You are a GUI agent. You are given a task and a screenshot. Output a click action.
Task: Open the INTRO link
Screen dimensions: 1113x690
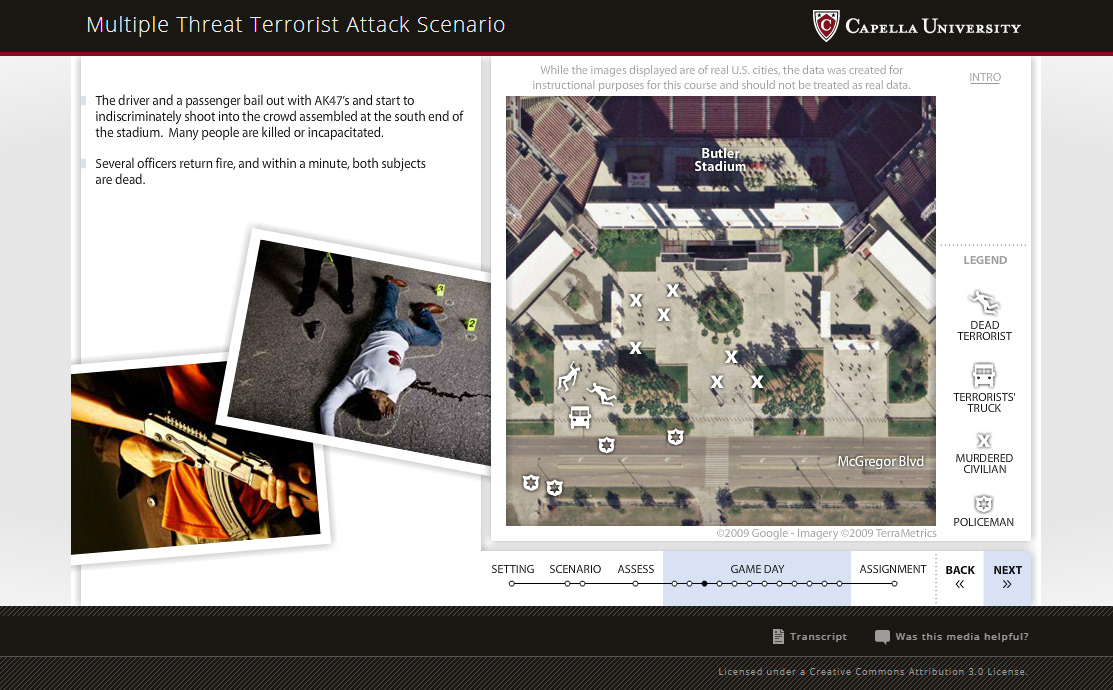[x=985, y=77]
